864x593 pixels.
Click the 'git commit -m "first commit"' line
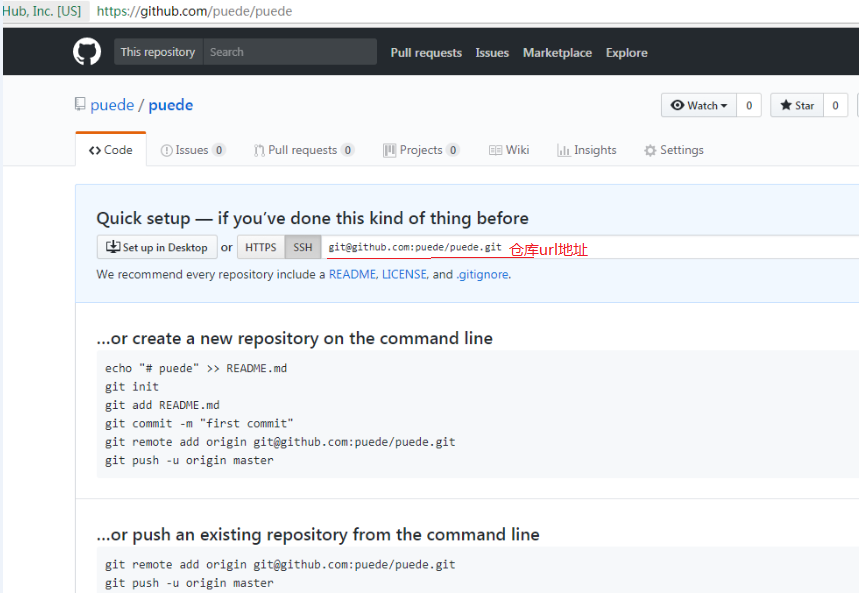199,423
